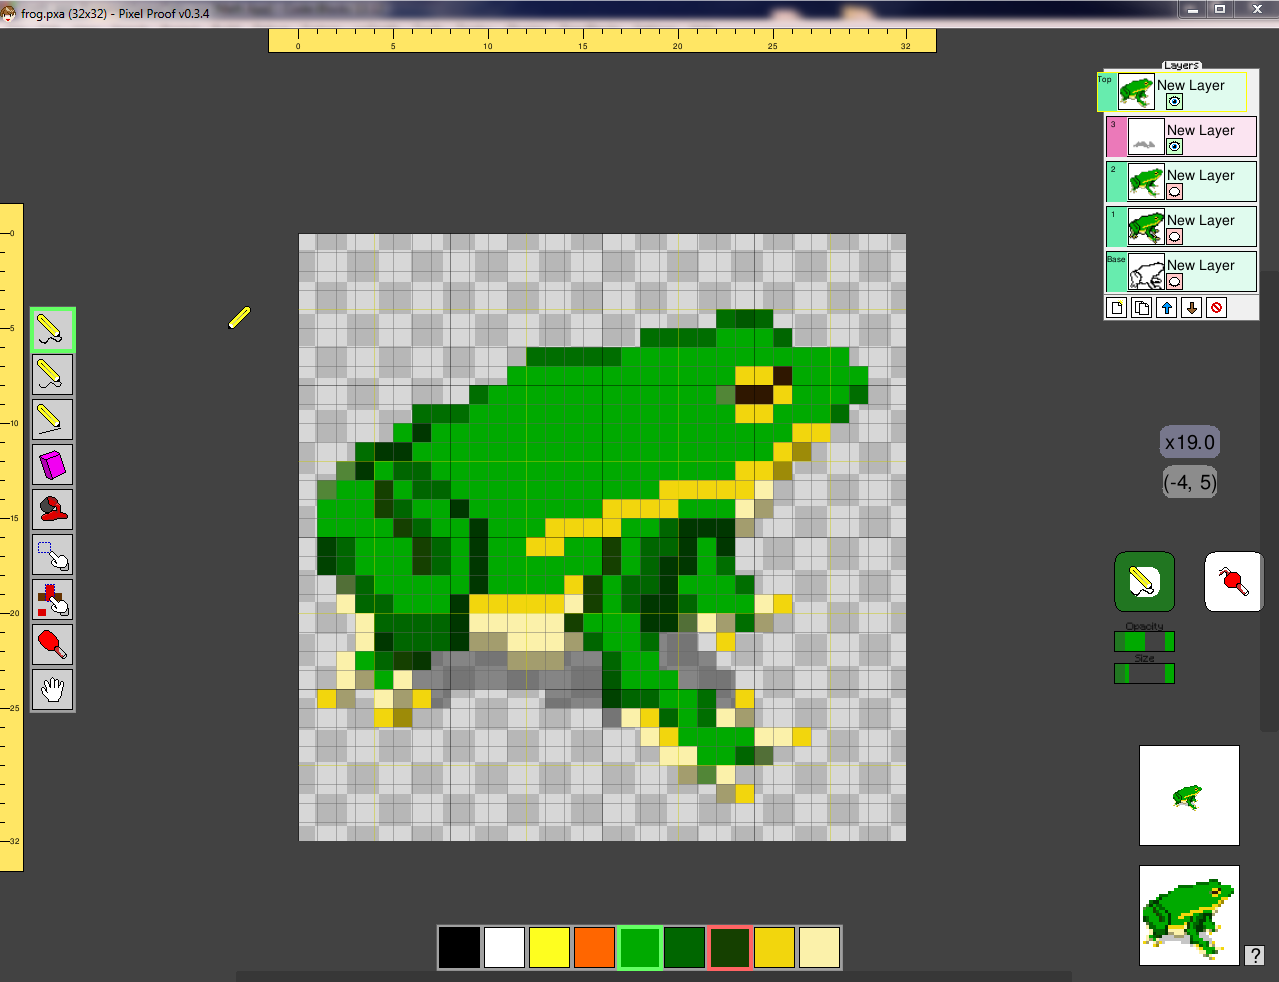Duplicate the layer using the copy pages icon
The width and height of the screenshot is (1279, 982).
[x=1141, y=308]
